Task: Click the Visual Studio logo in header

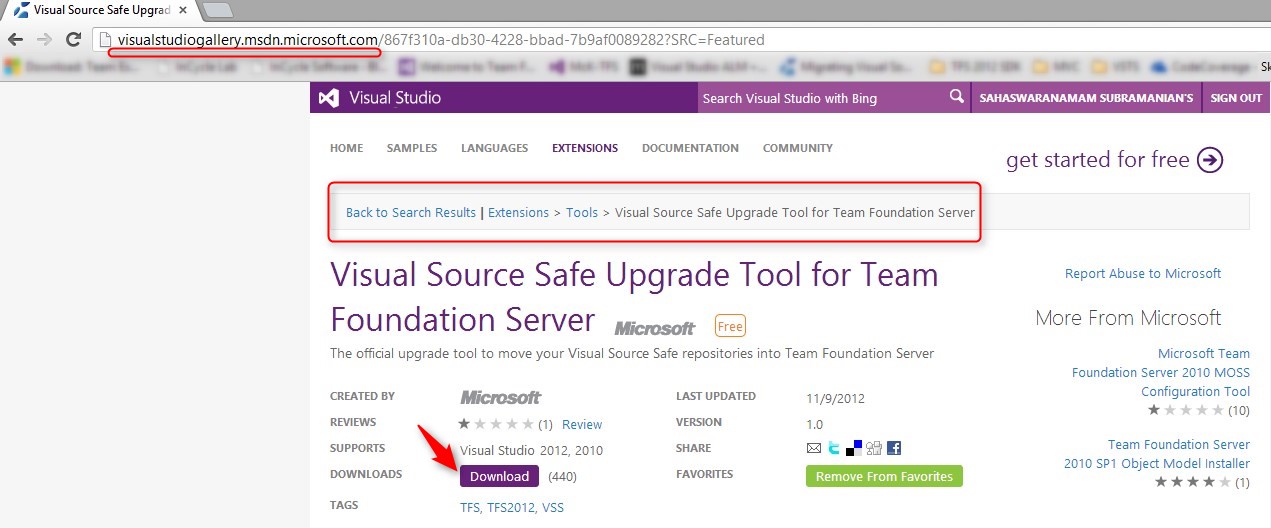Action: click(380, 98)
